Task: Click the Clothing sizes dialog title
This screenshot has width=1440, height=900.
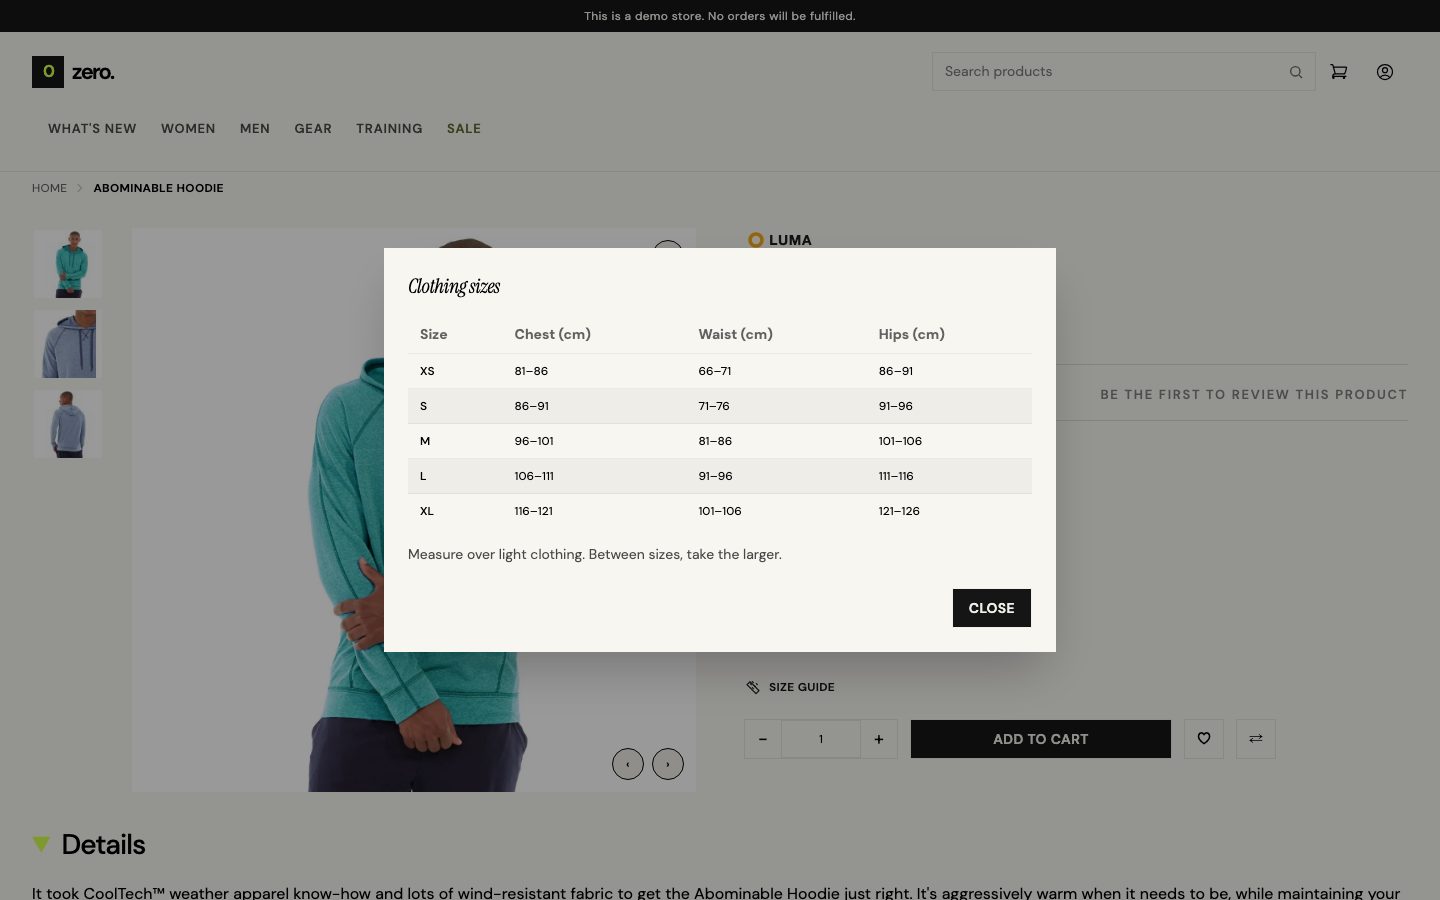Action: [454, 286]
